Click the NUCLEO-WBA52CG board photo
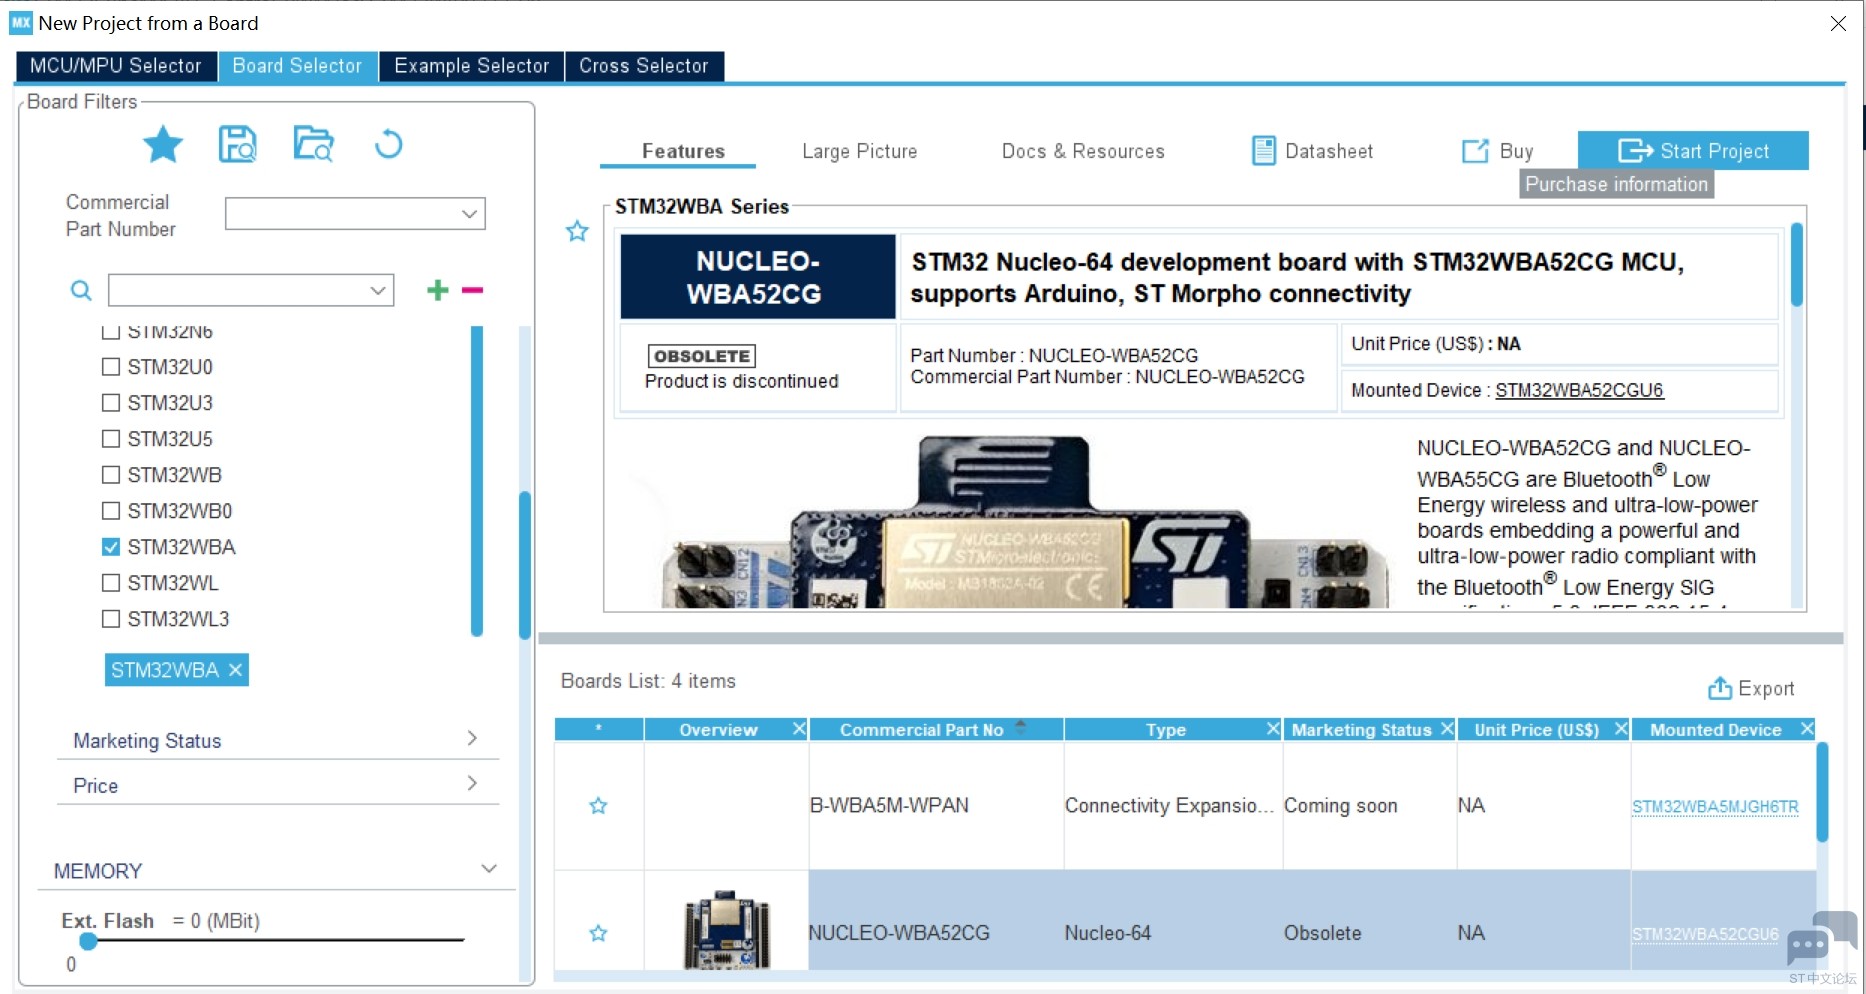Image resolution: width=1866 pixels, height=994 pixels. pos(1027,522)
